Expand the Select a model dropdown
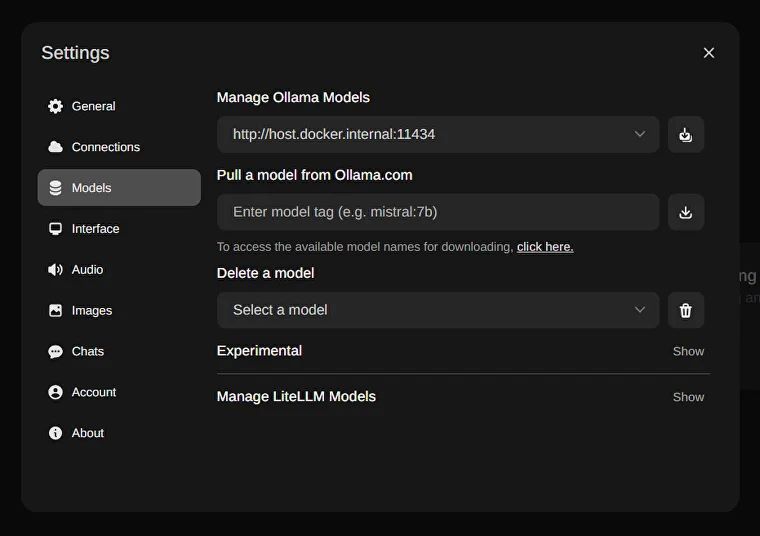 438,310
